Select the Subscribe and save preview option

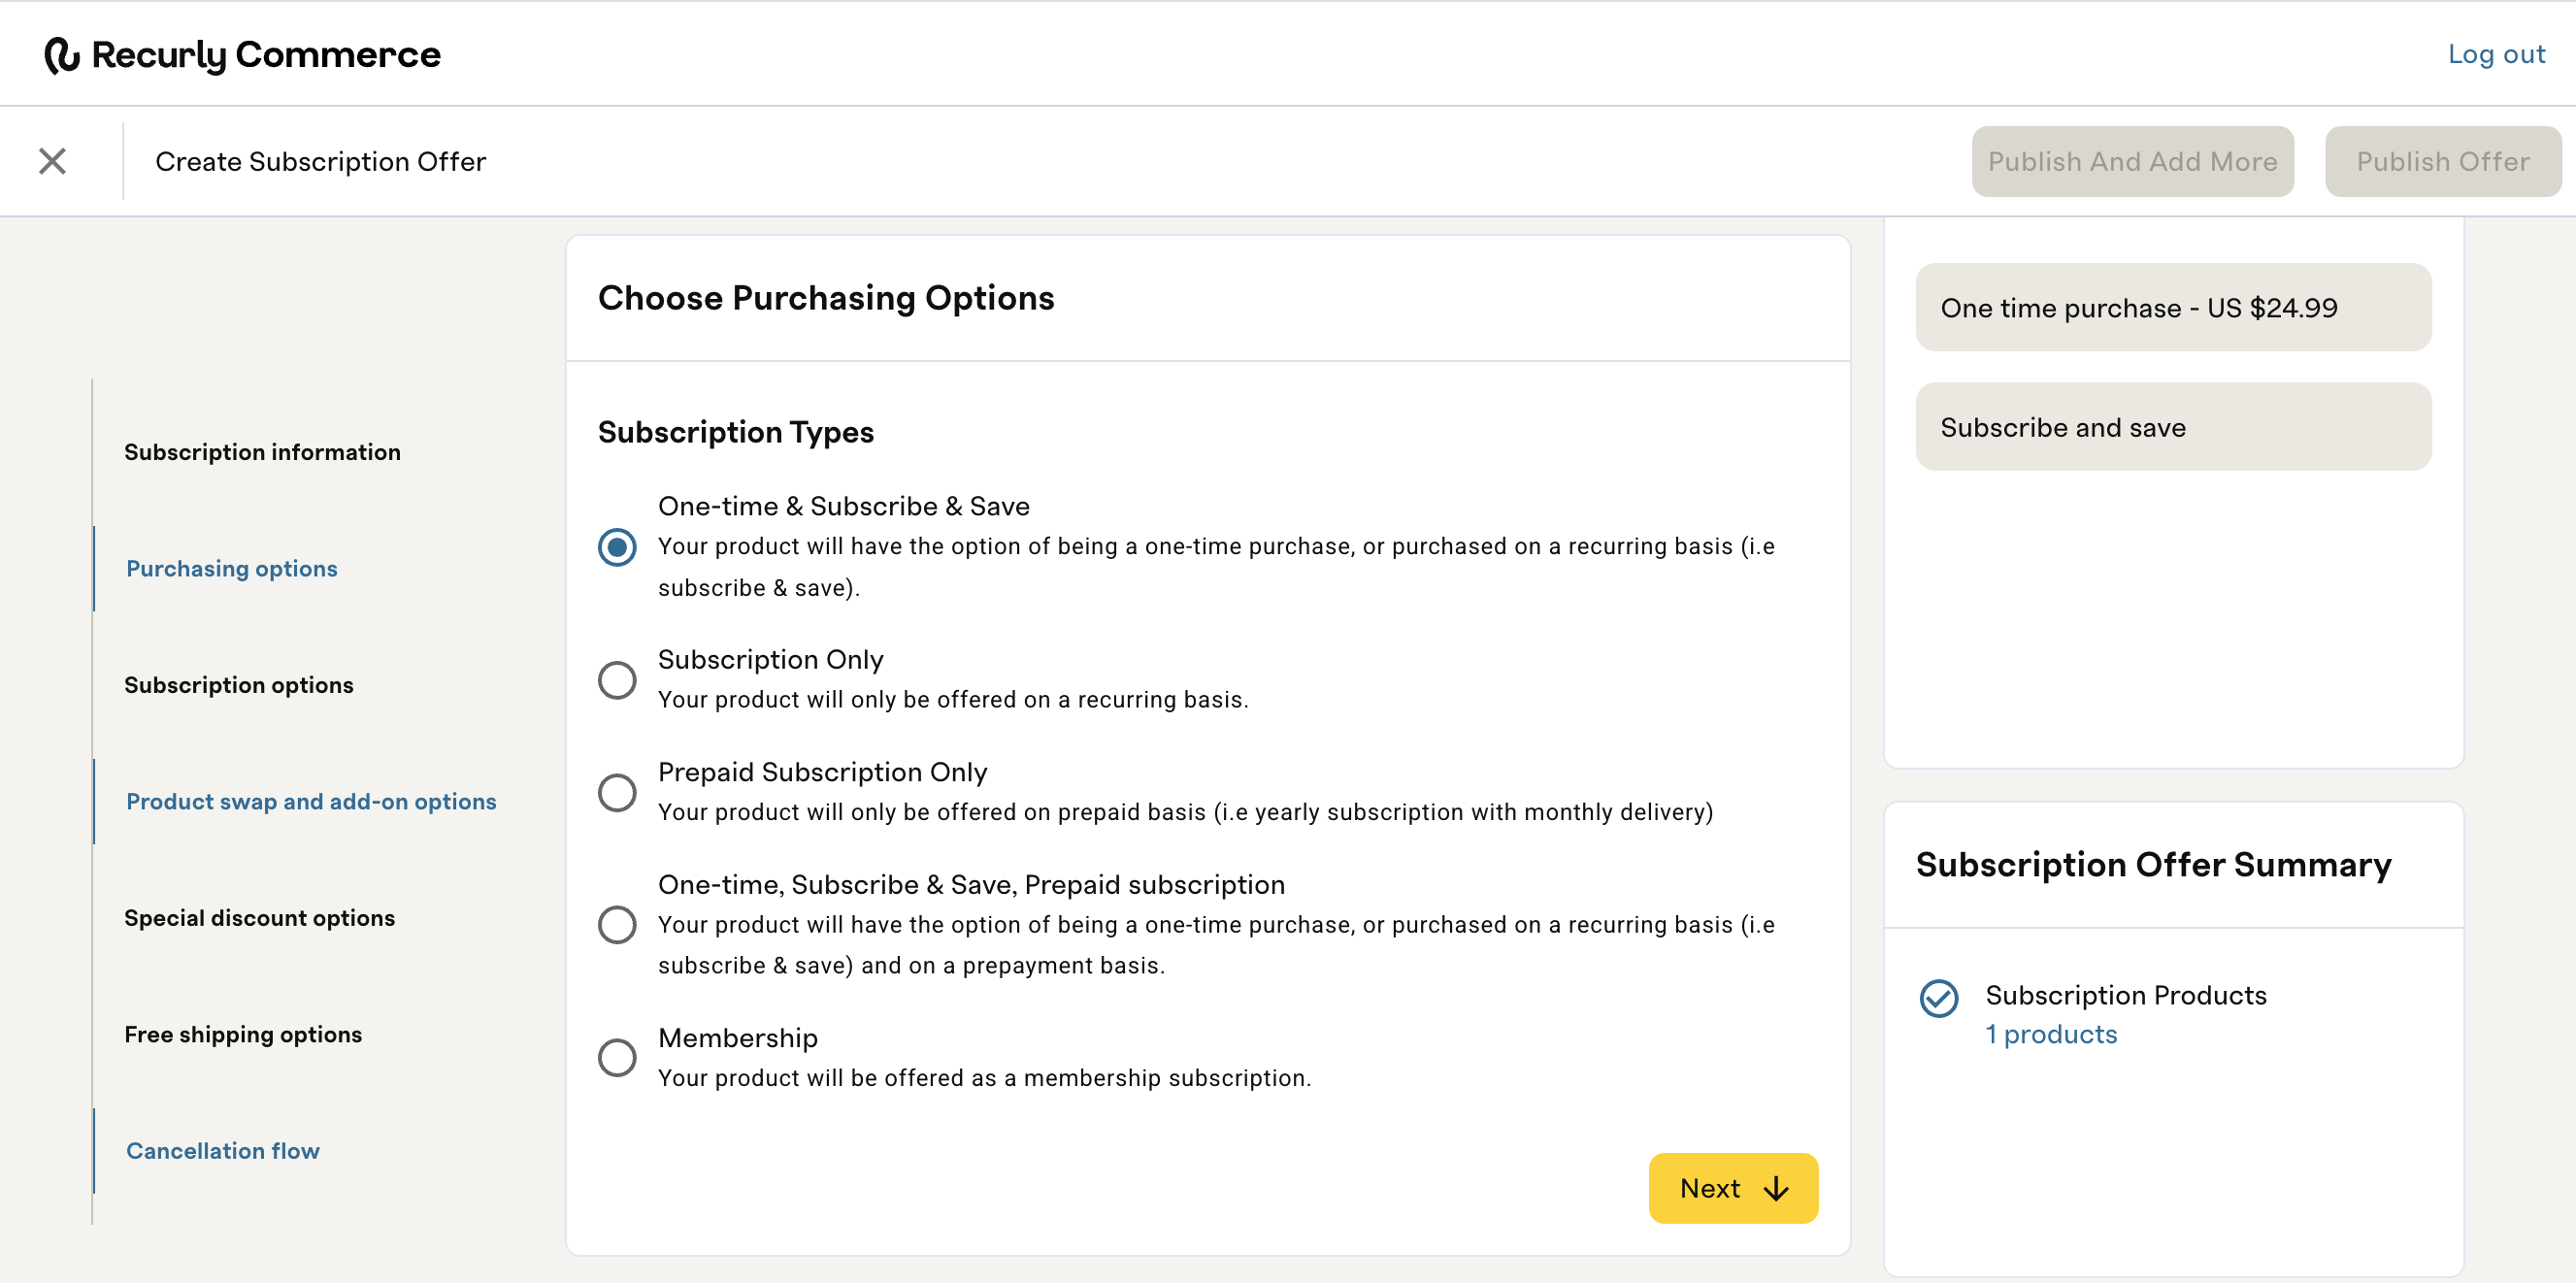(2172, 427)
